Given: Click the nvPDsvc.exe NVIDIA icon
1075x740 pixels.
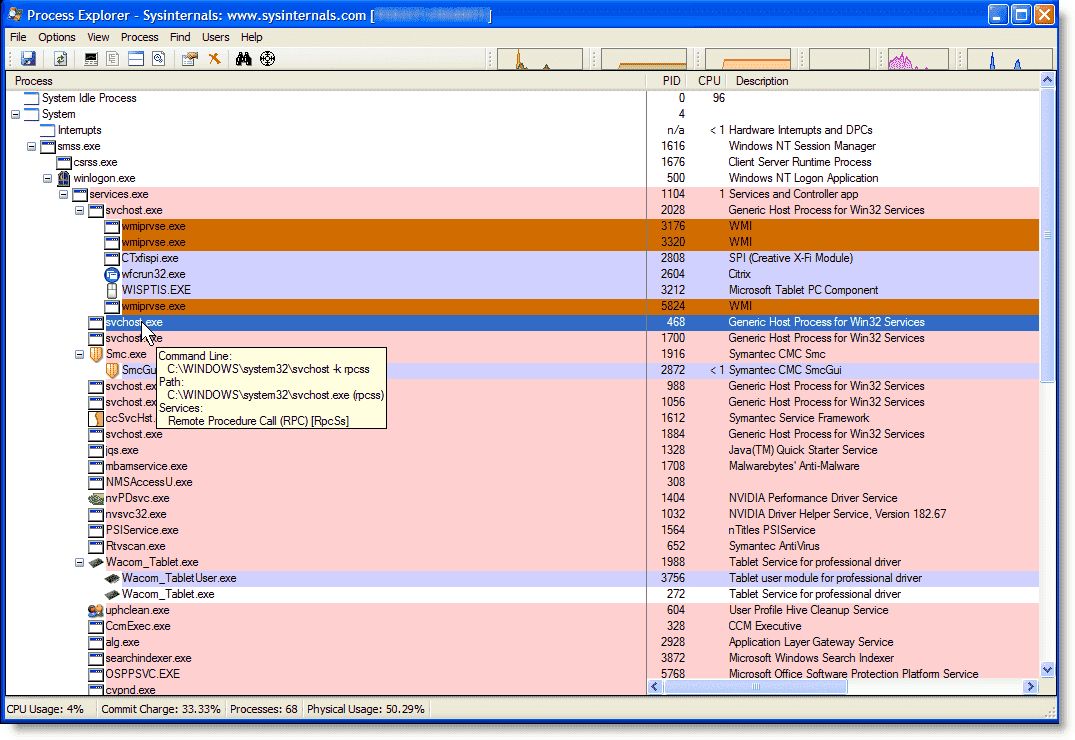Looking at the screenshot, I should click(96, 499).
